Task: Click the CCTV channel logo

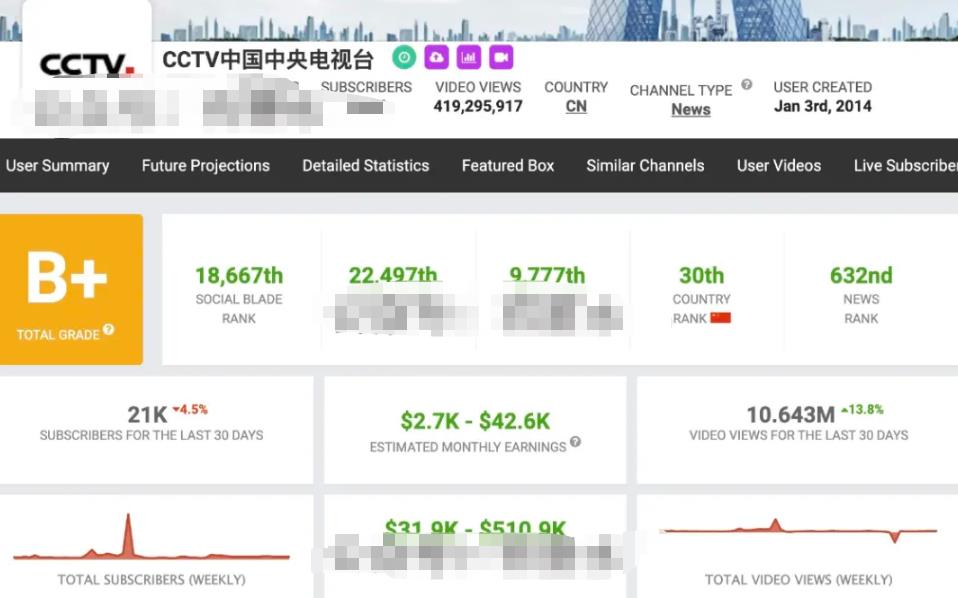Action: [86, 66]
